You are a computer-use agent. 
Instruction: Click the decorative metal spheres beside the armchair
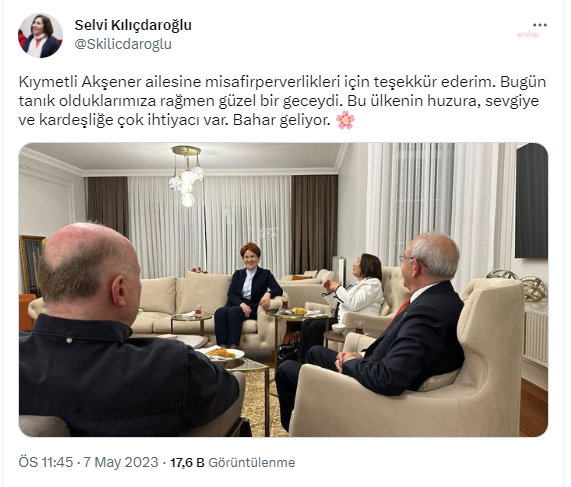[x=521, y=283]
